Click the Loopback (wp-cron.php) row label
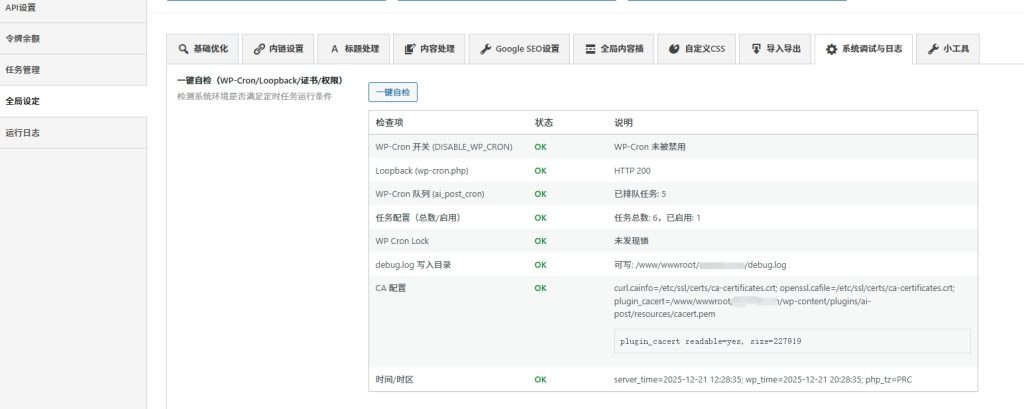 [422, 171]
